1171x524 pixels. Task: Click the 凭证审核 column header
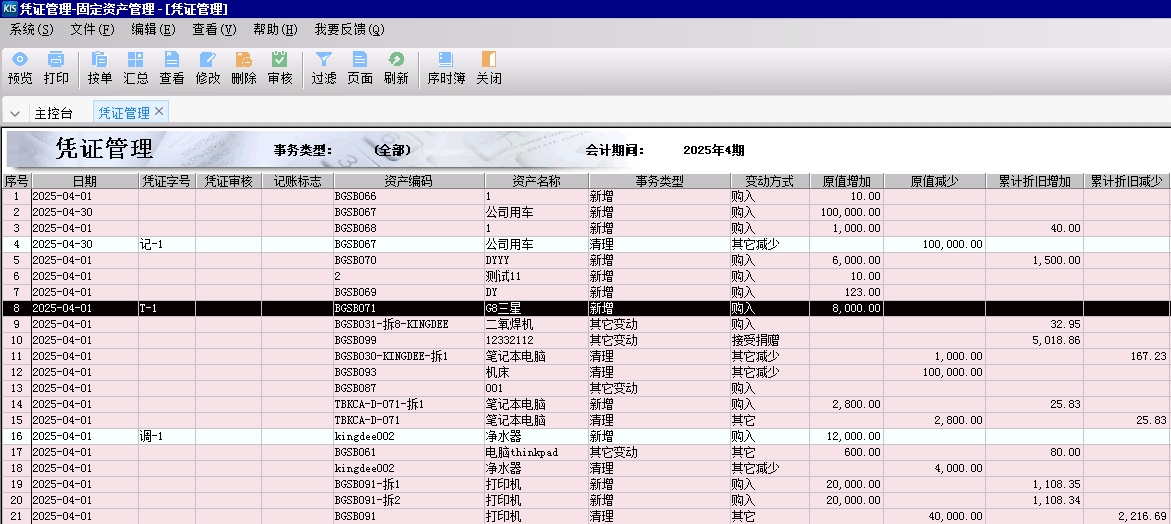[x=229, y=181]
